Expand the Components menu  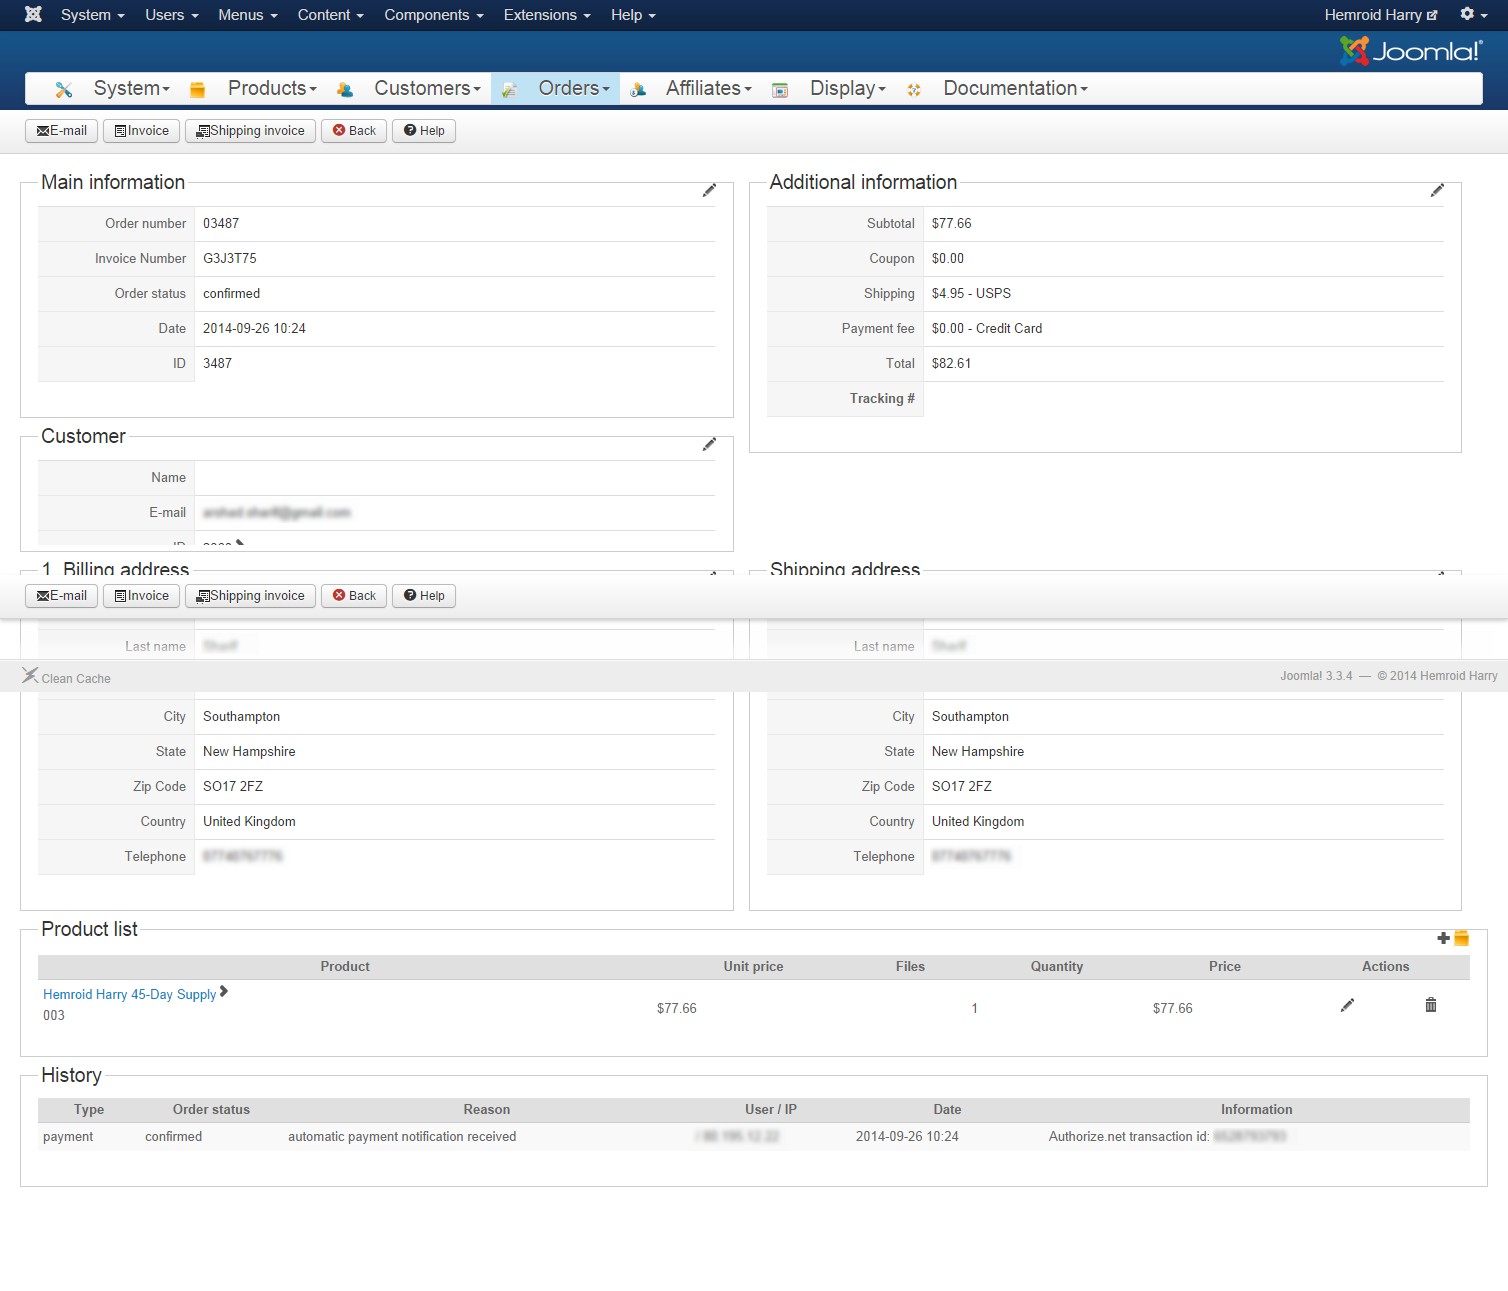point(434,15)
